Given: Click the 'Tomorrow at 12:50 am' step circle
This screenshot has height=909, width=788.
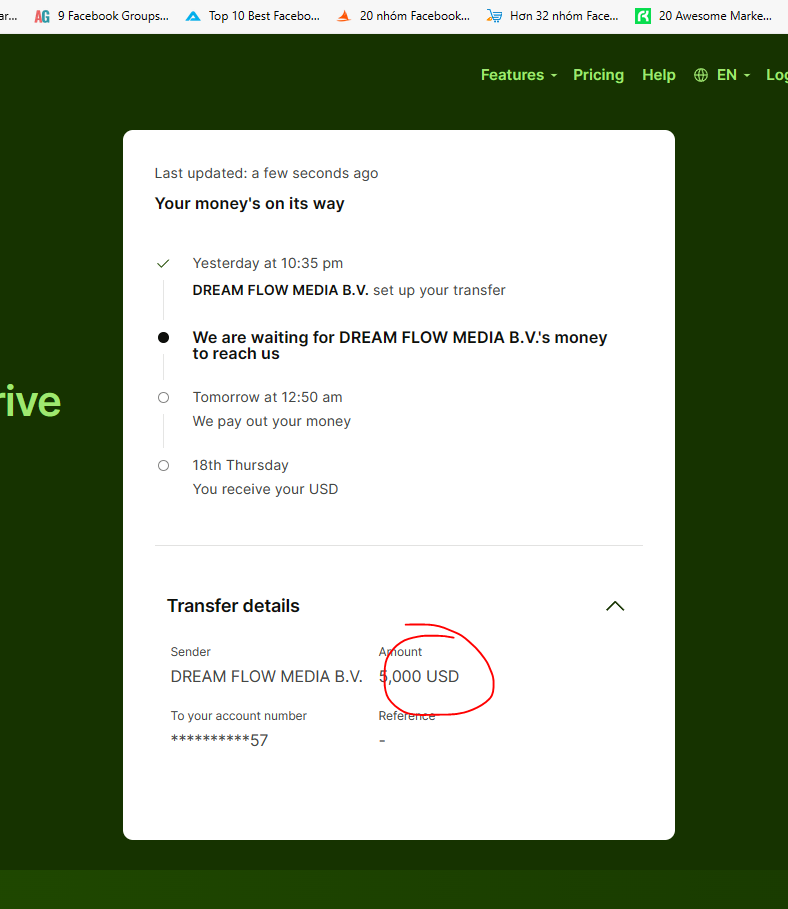Looking at the screenshot, I should [x=164, y=398].
